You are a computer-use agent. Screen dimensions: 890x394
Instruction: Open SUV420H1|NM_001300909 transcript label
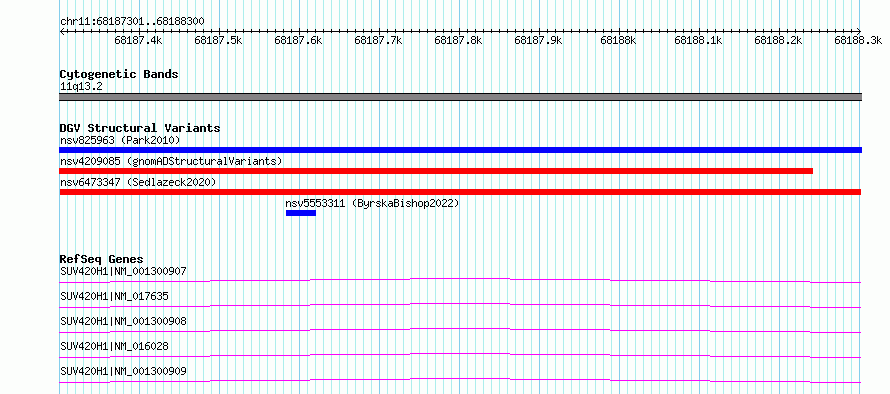coord(123,372)
